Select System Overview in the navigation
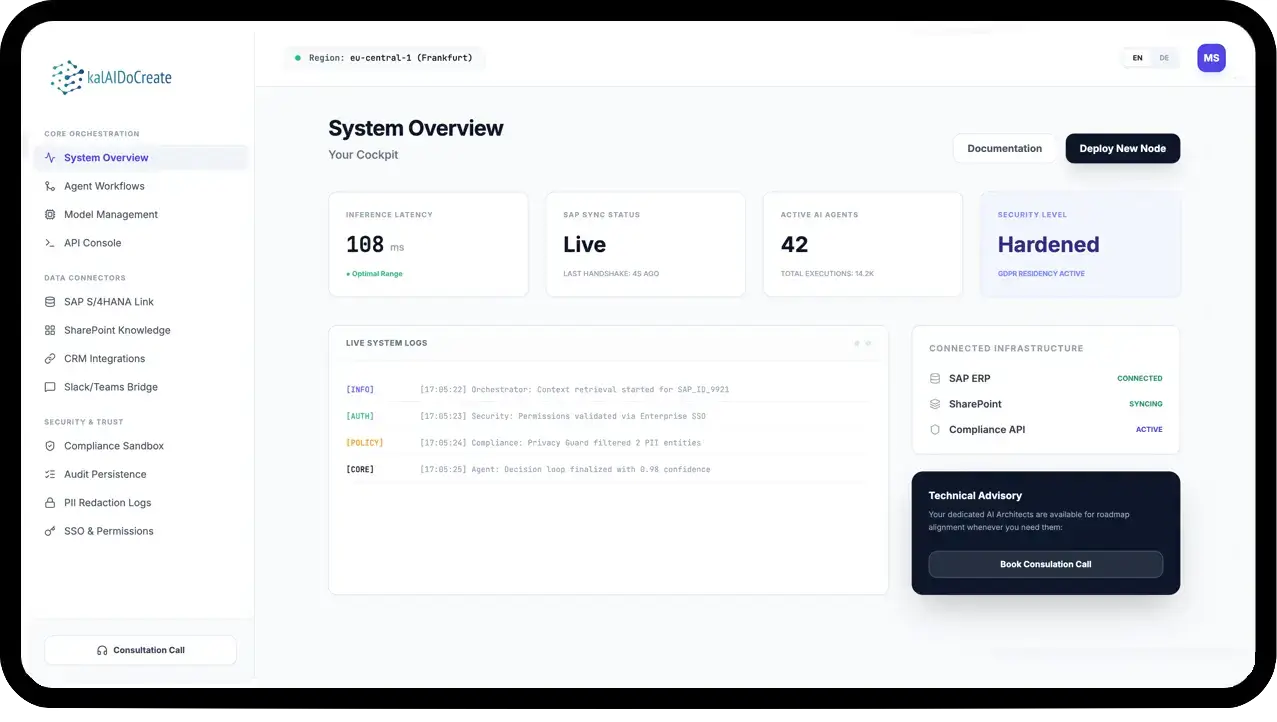This screenshot has height=722, width=1277. [x=105, y=157]
